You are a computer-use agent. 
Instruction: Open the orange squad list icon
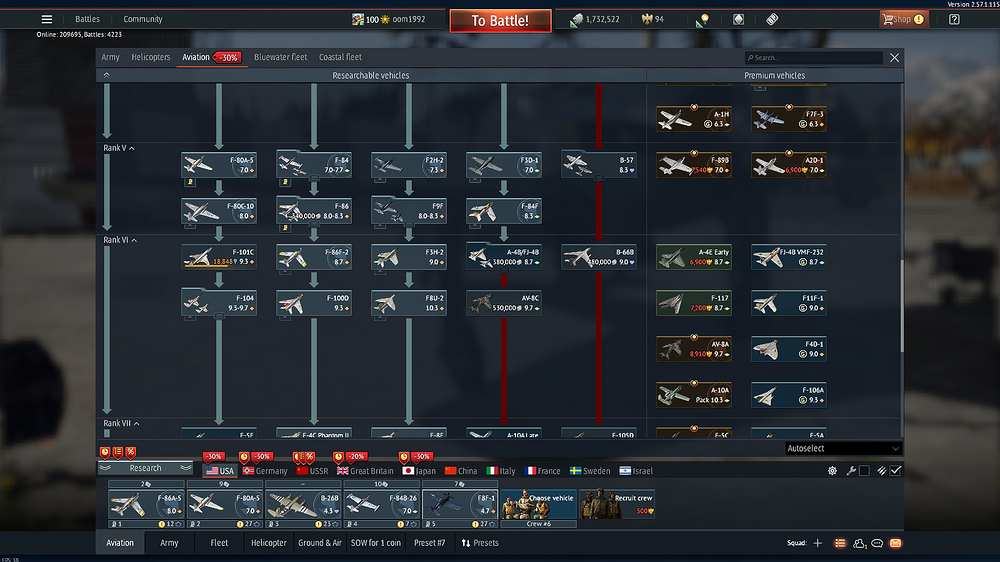click(x=840, y=543)
